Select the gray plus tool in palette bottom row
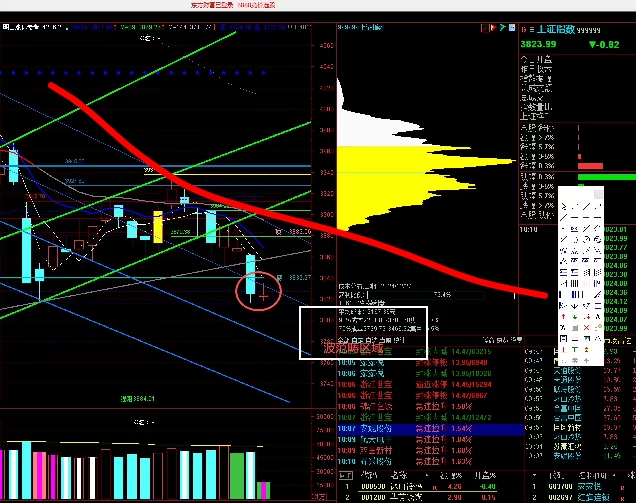The height and width of the screenshot is (503, 636). click(x=587, y=361)
